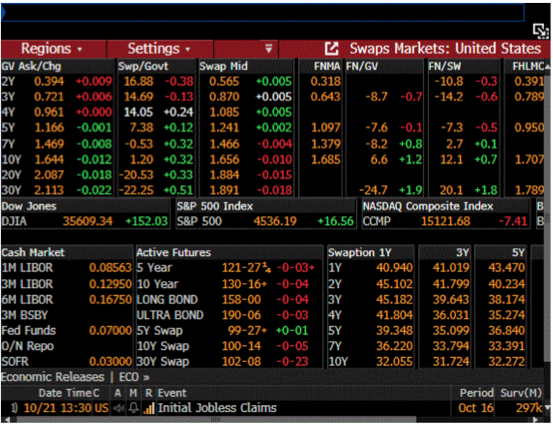Click the SOFR rate 0.03000
The height and width of the screenshot is (426, 553).
(x=110, y=362)
